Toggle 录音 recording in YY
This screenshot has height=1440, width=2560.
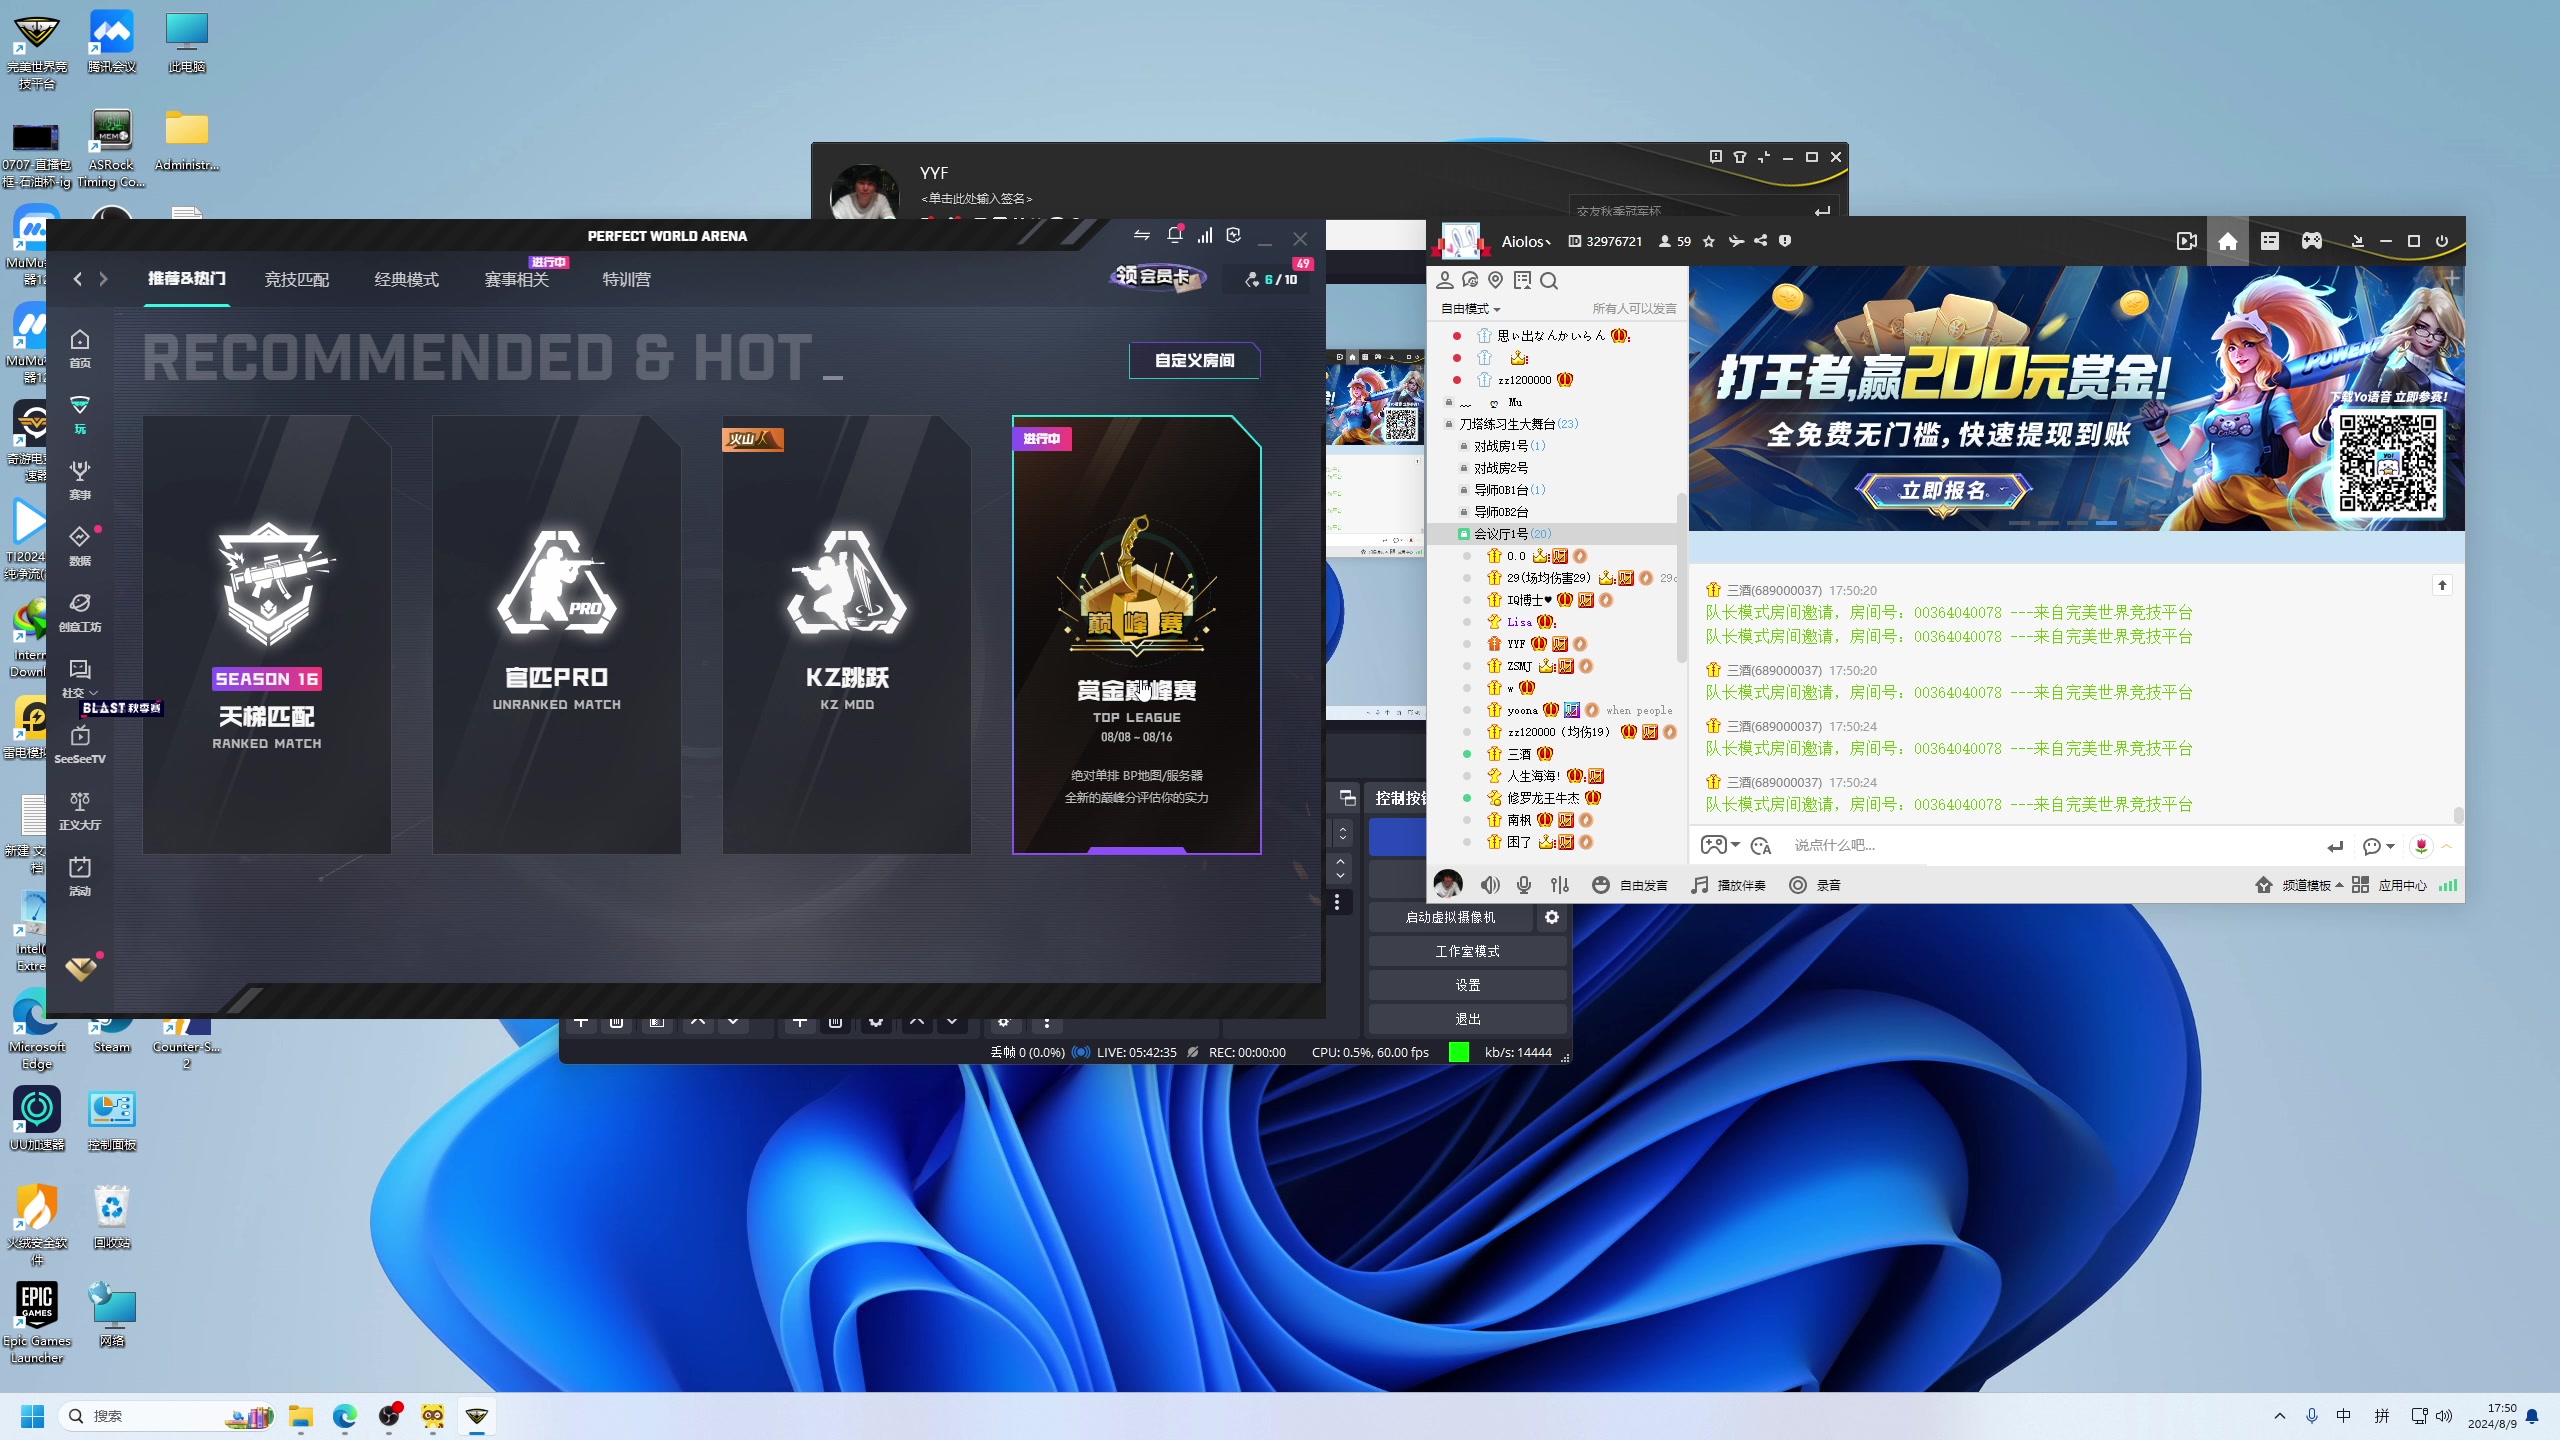[x=1815, y=885]
